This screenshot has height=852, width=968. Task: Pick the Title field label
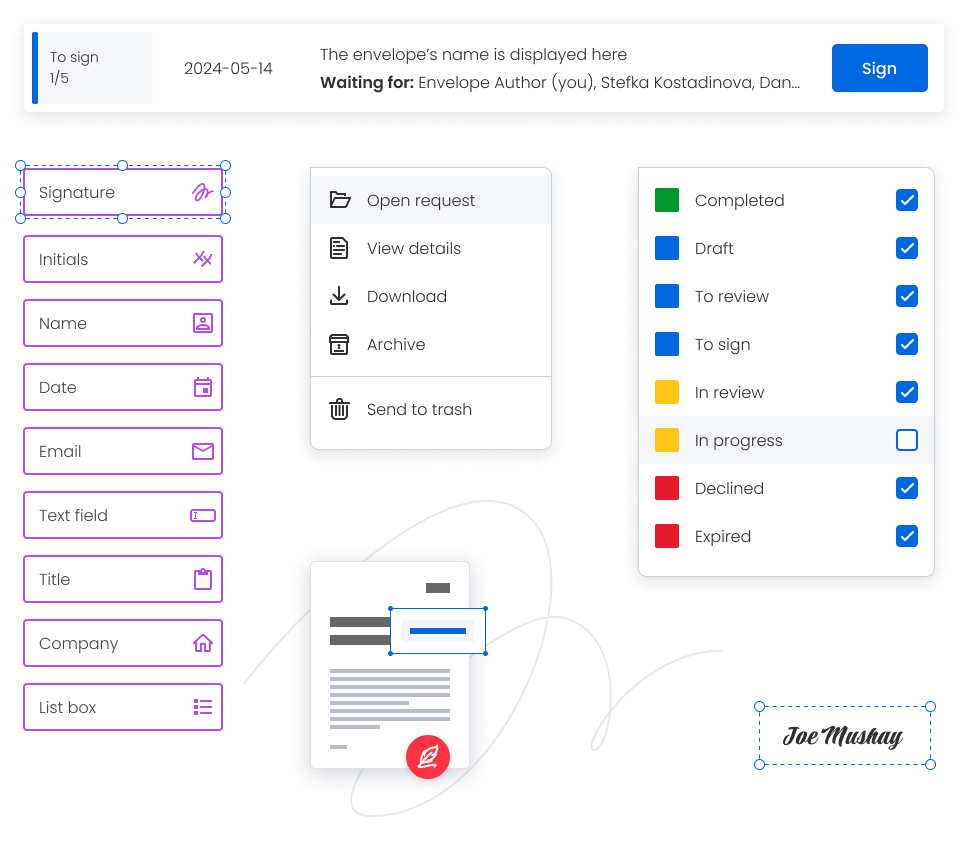click(54, 579)
